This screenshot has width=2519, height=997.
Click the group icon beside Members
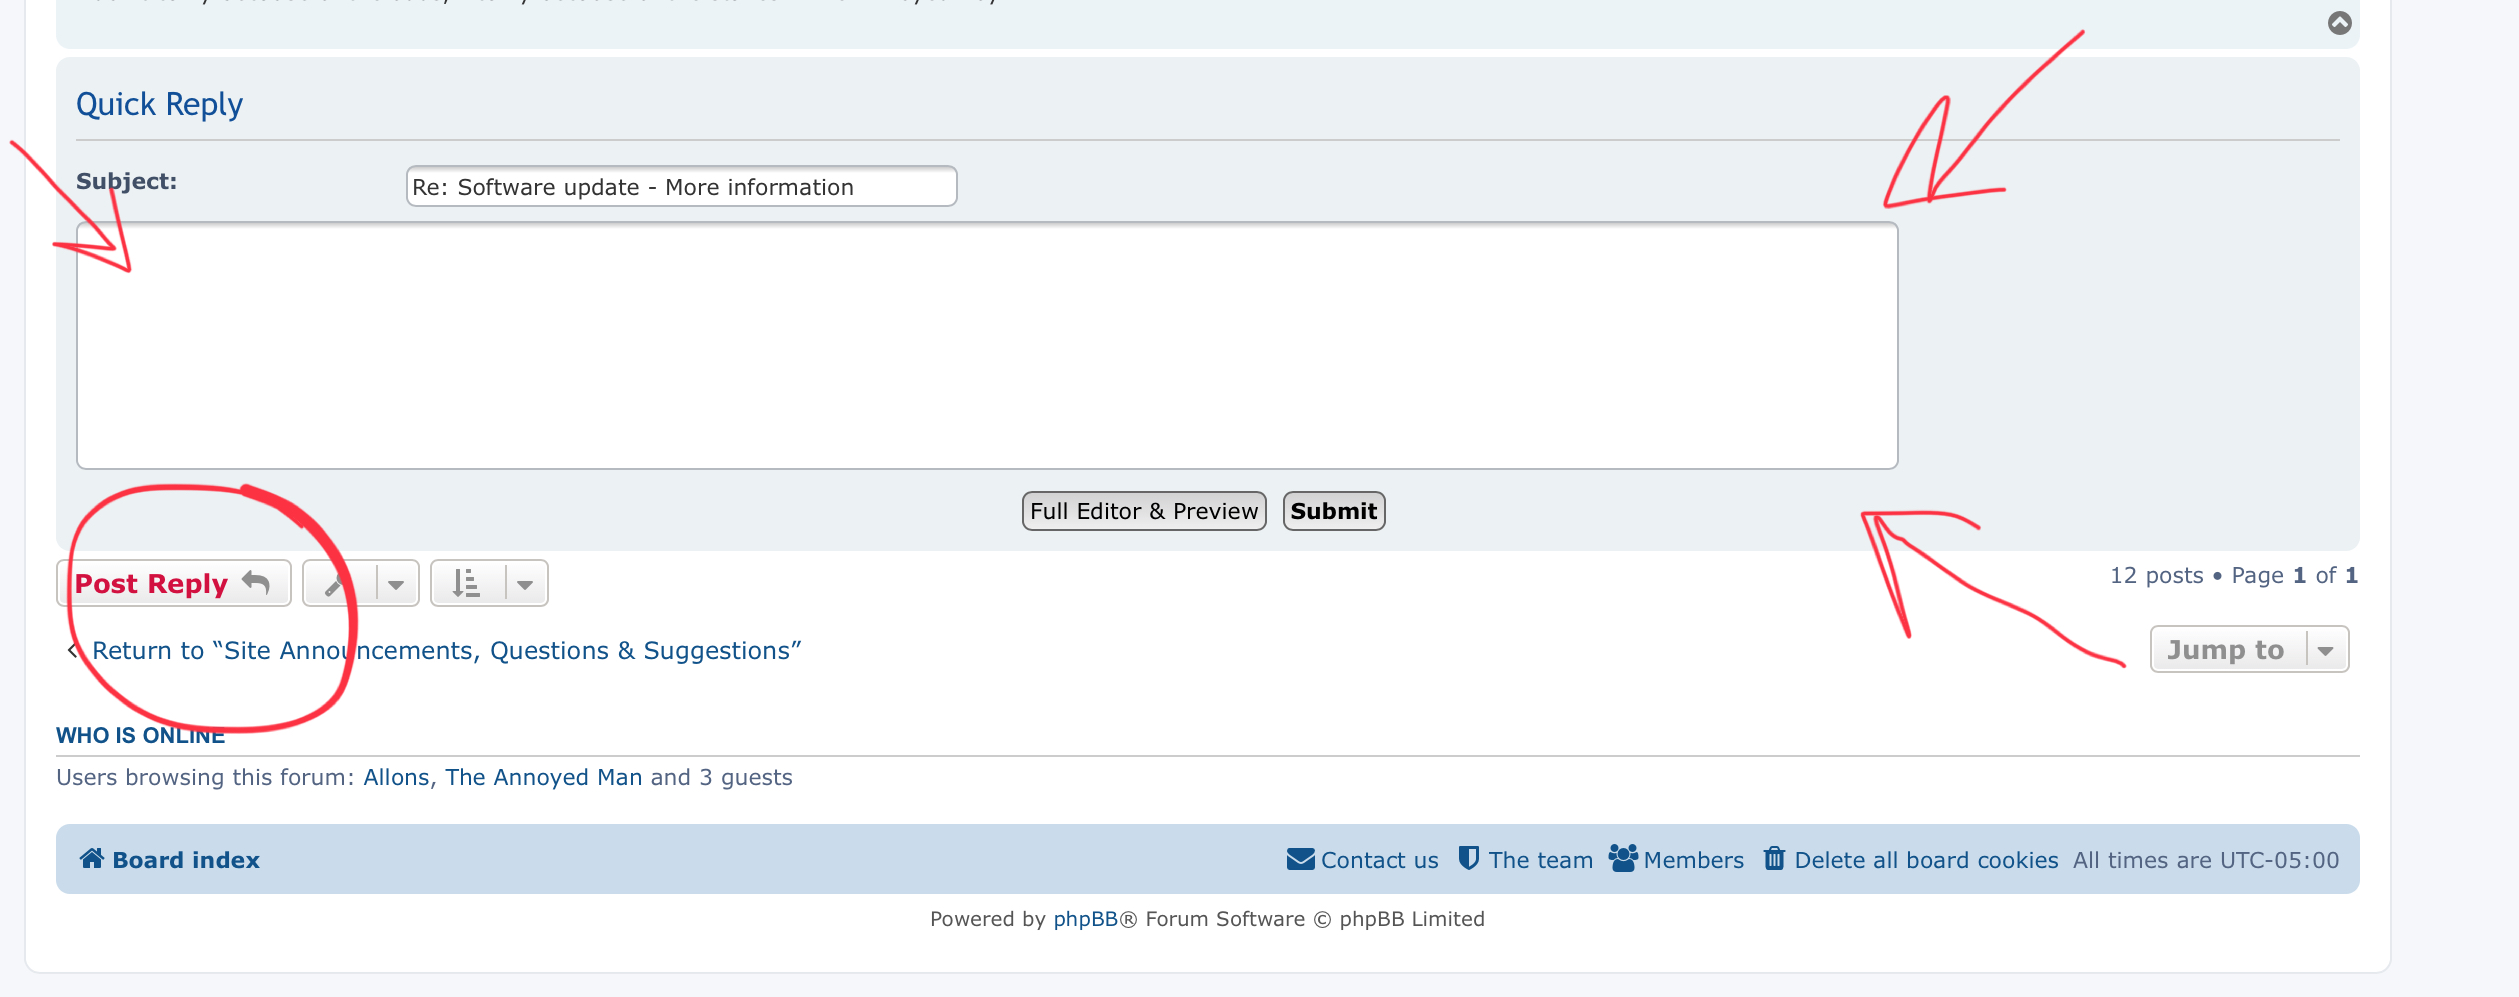(1622, 859)
